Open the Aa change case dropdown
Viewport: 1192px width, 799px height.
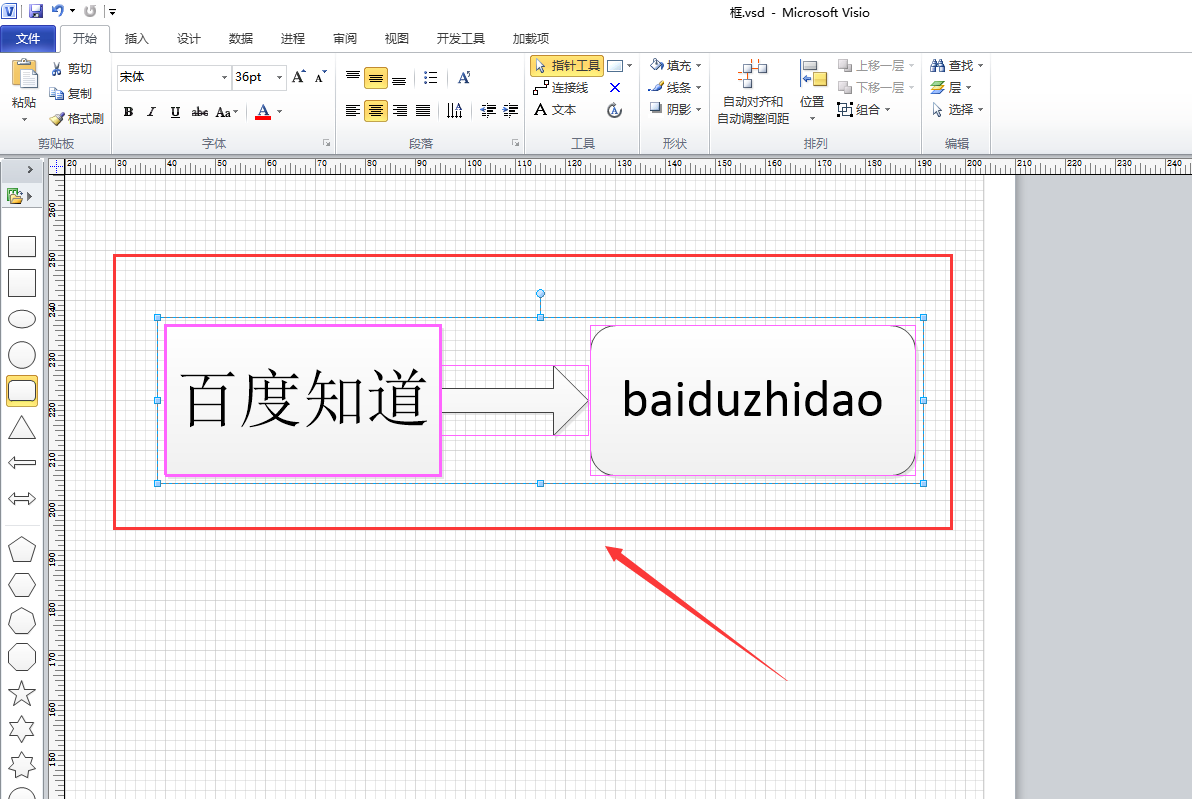(x=227, y=112)
